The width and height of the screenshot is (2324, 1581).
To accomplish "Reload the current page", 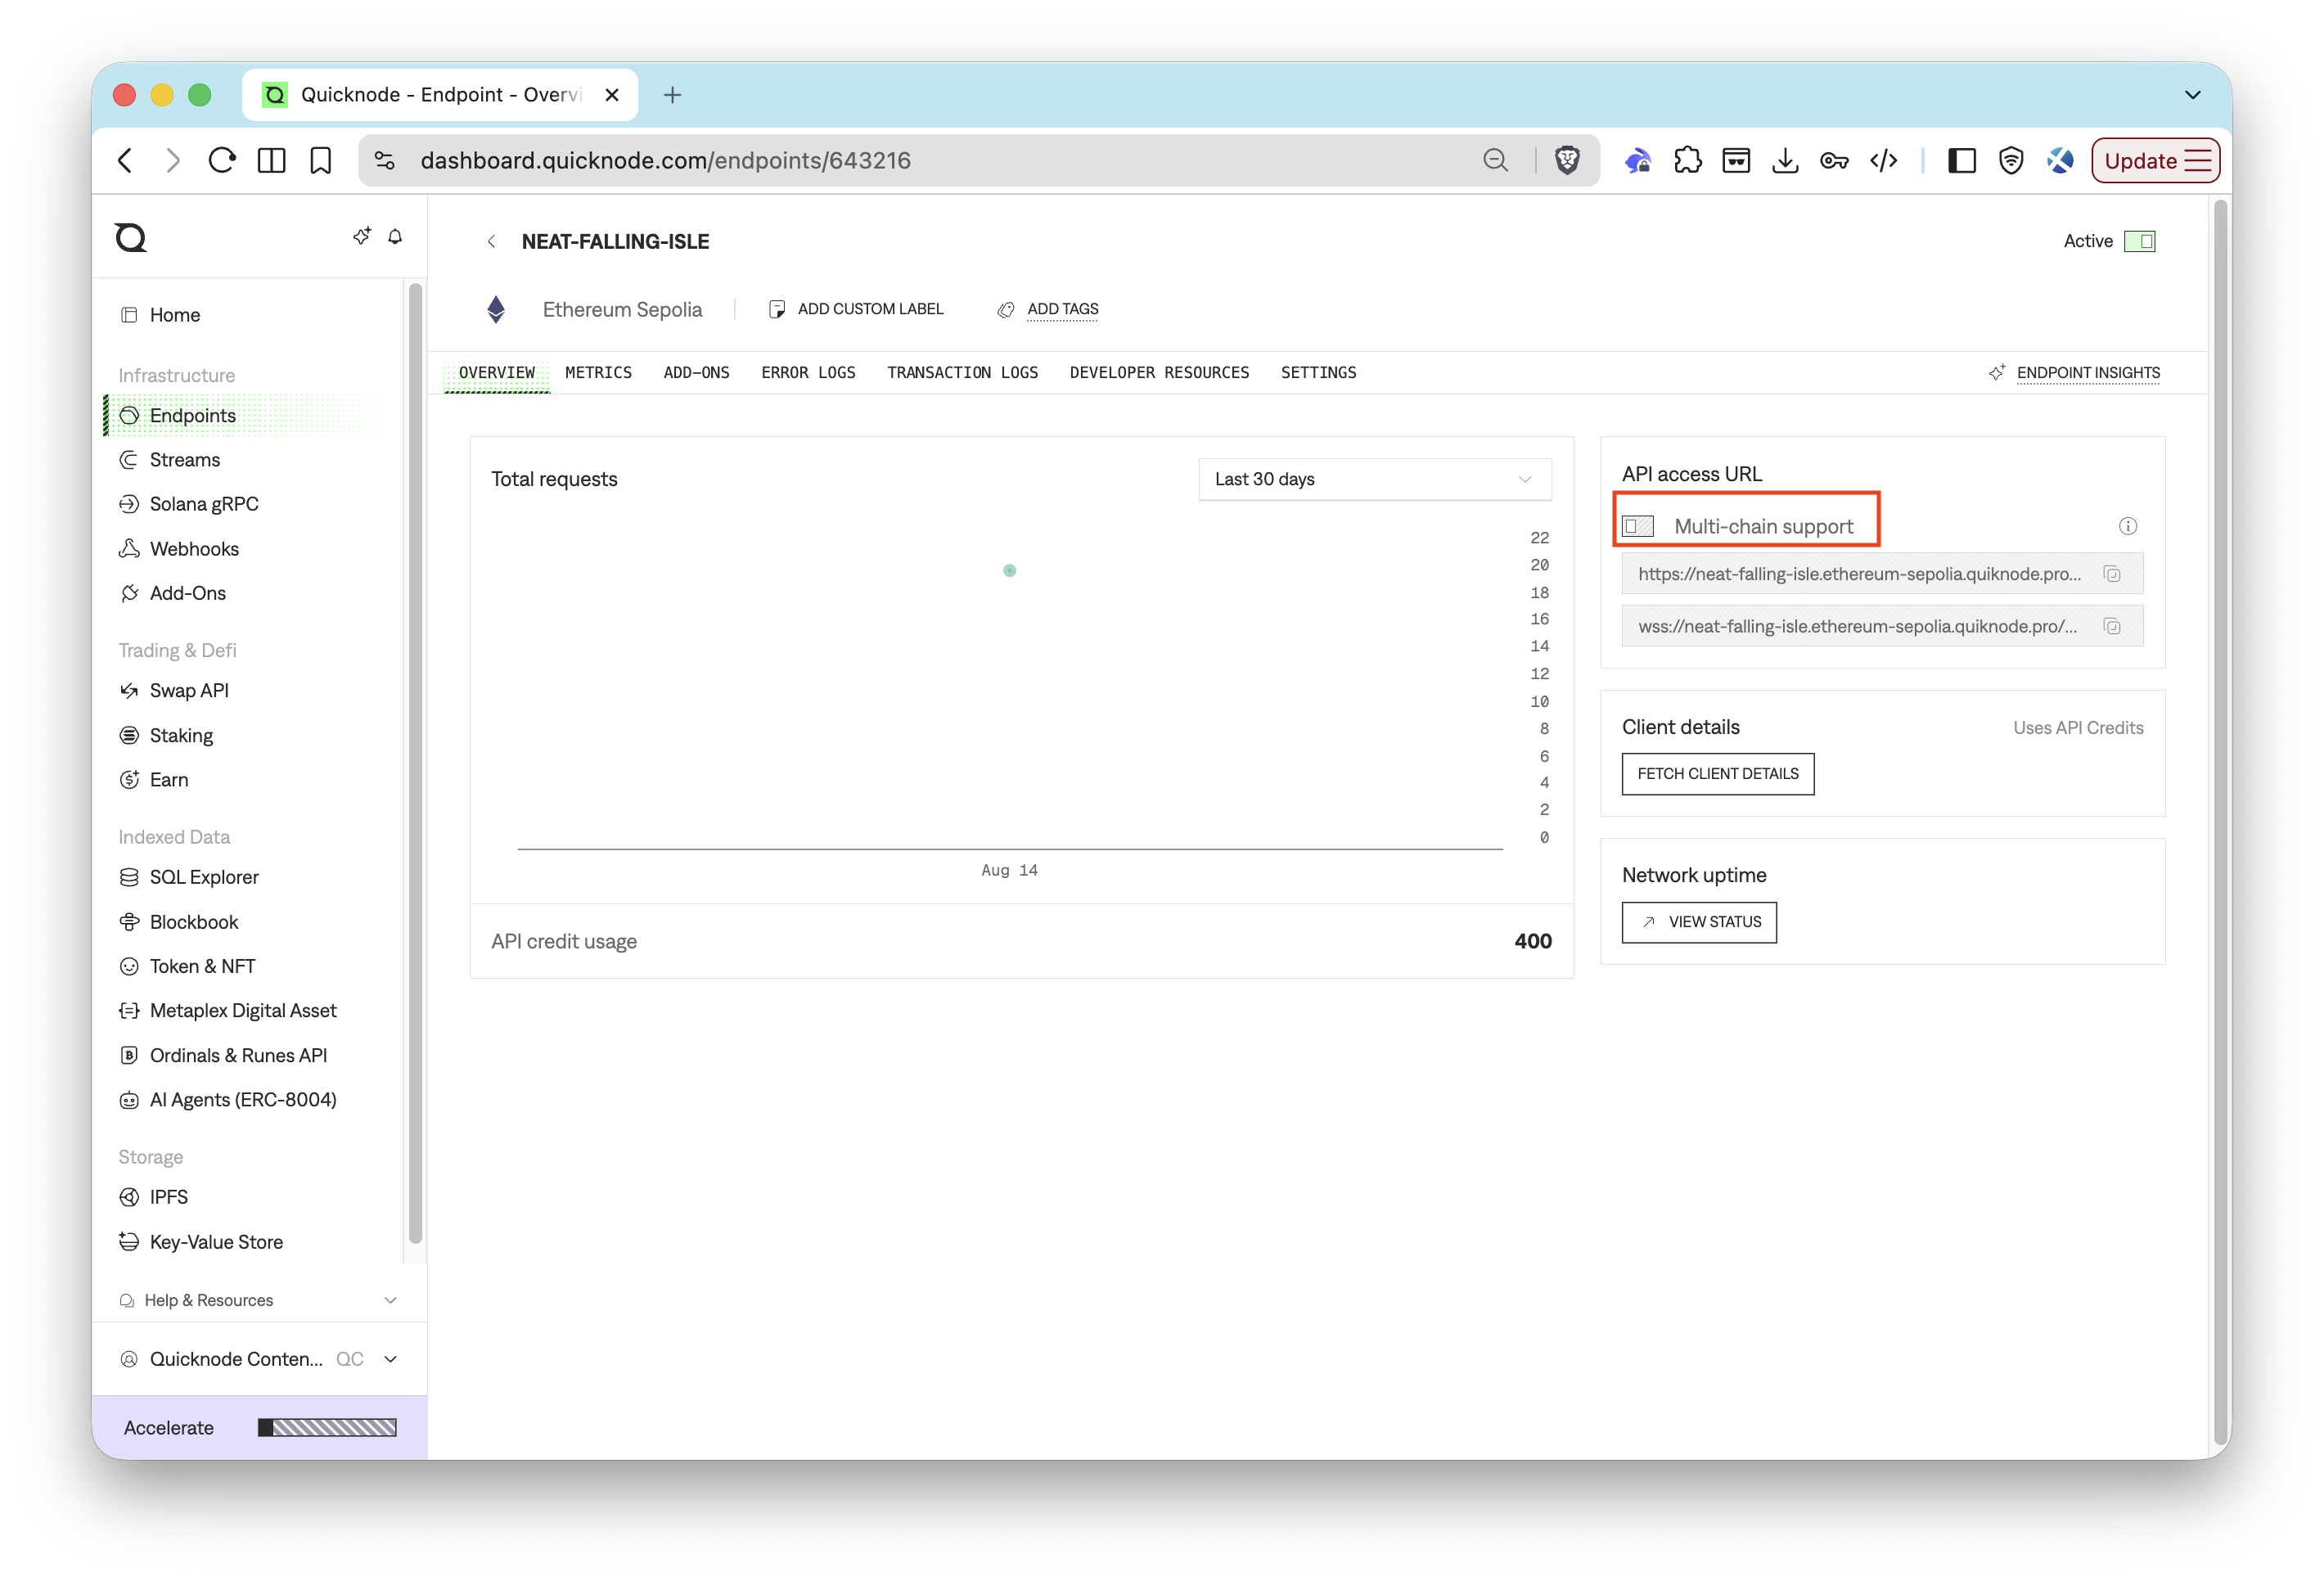I will click(x=222, y=160).
